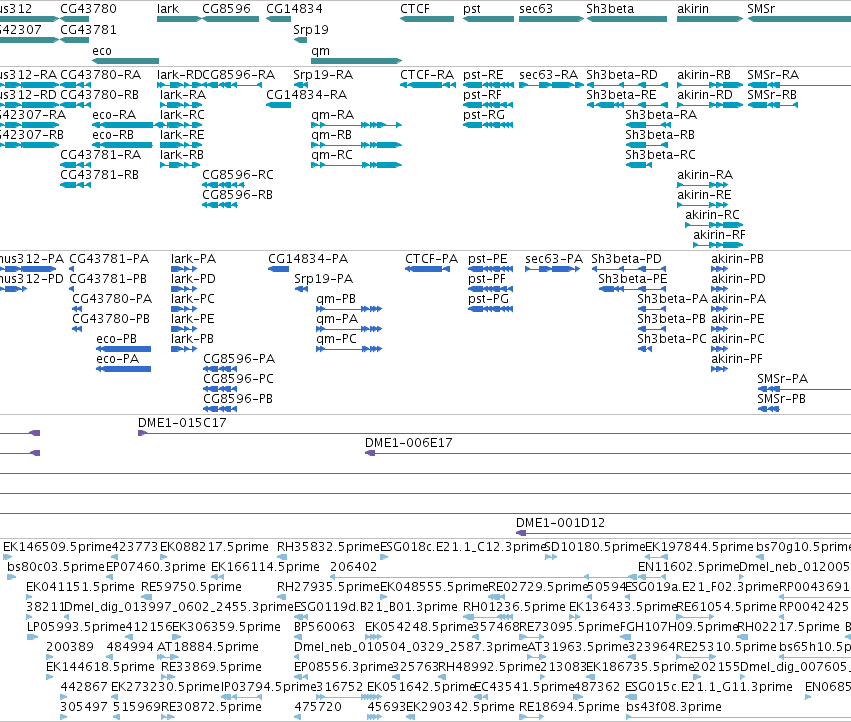
Task: Select EST label EK166114.5prime
Action: 265,567
